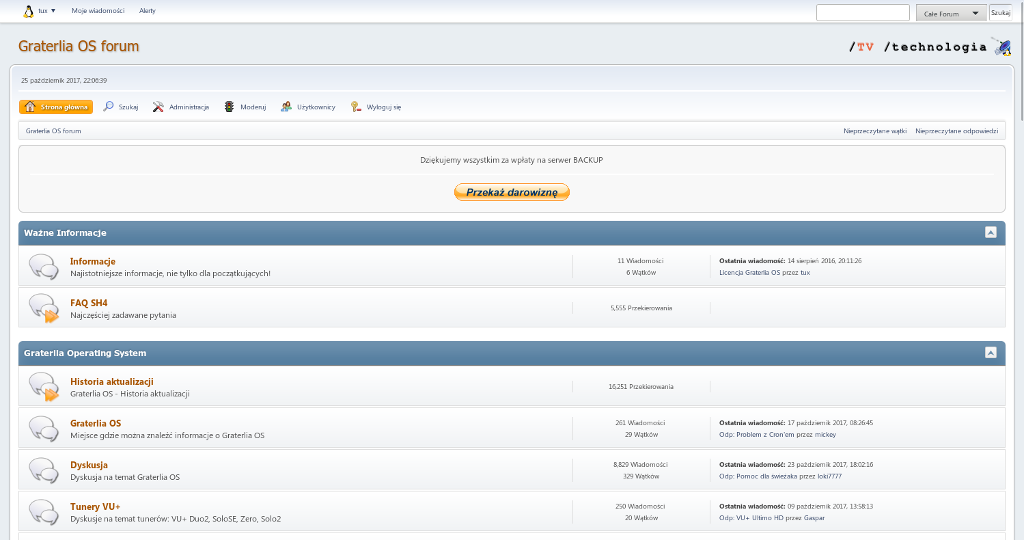Image resolution: width=1024 pixels, height=540 pixels.
Task: Open the Moderuj navigation link
Action: coord(253,107)
